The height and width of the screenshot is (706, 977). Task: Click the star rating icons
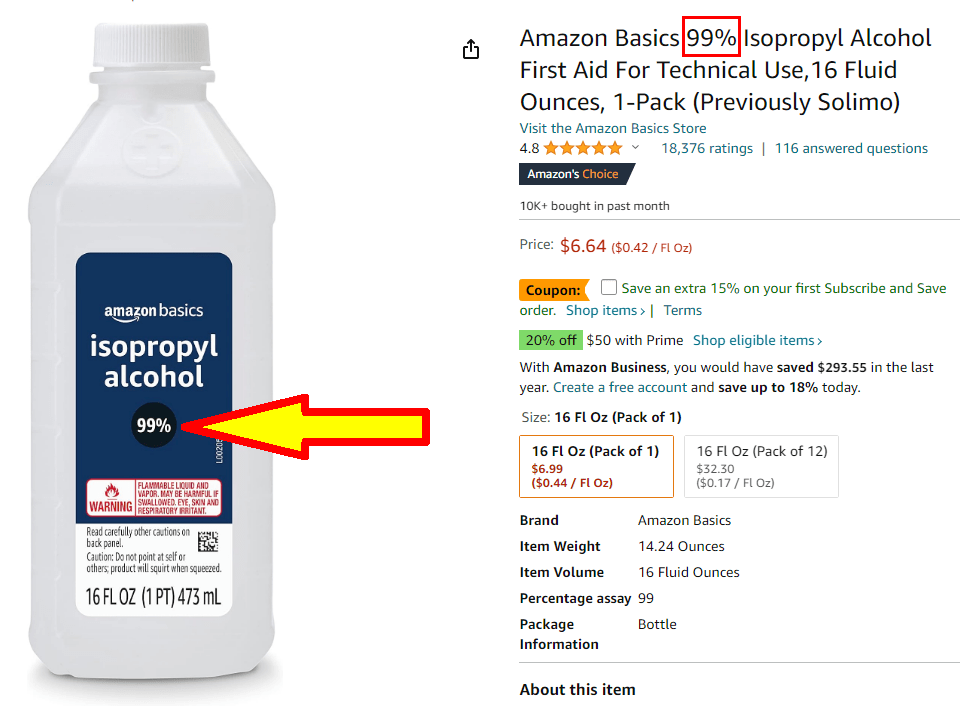[x=583, y=148]
